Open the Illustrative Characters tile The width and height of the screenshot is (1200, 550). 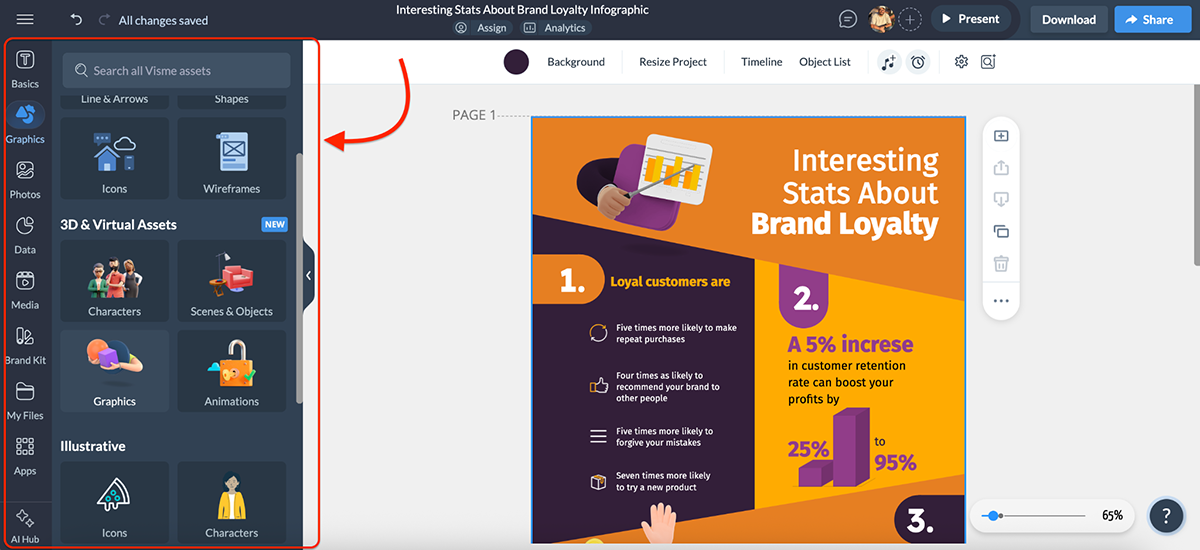point(232,502)
